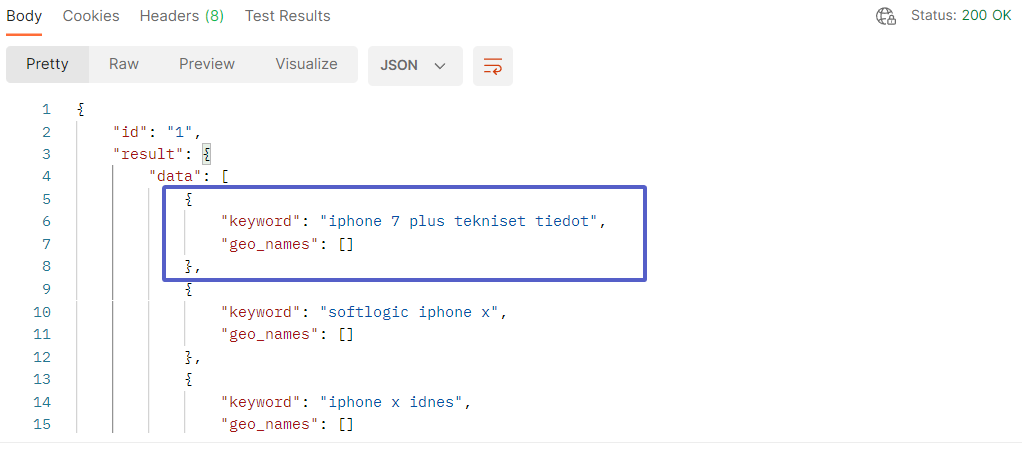Click the "softlogic iphone x" keyword value
The height and width of the screenshot is (454, 1022).
[408, 312]
